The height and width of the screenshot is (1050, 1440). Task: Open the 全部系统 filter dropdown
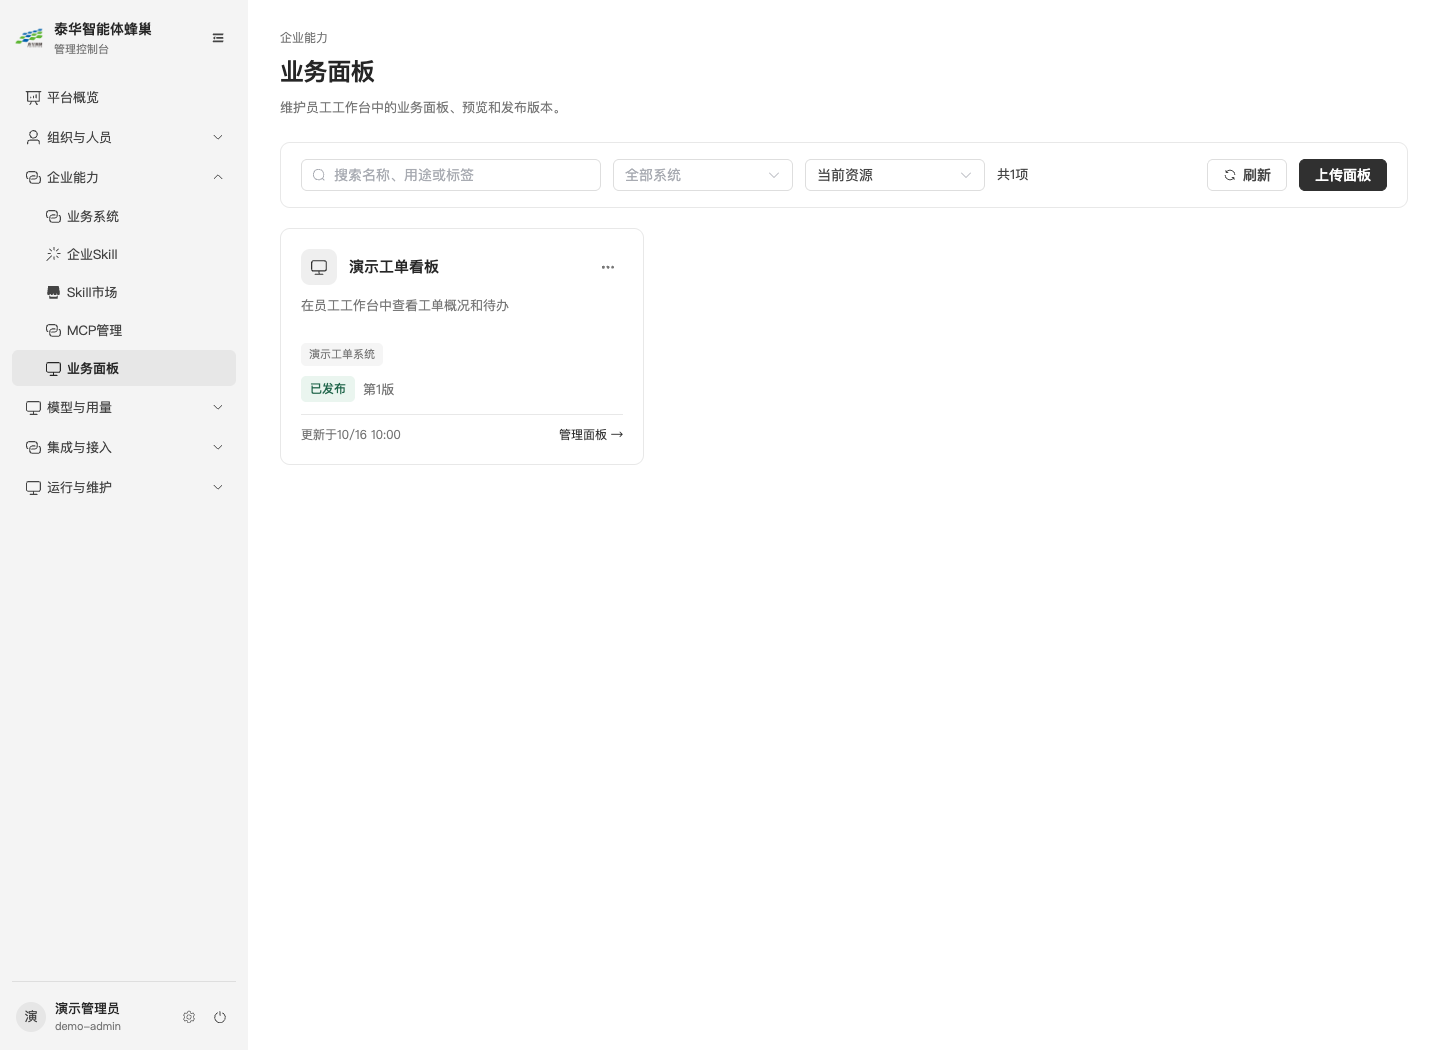pyautogui.click(x=703, y=175)
